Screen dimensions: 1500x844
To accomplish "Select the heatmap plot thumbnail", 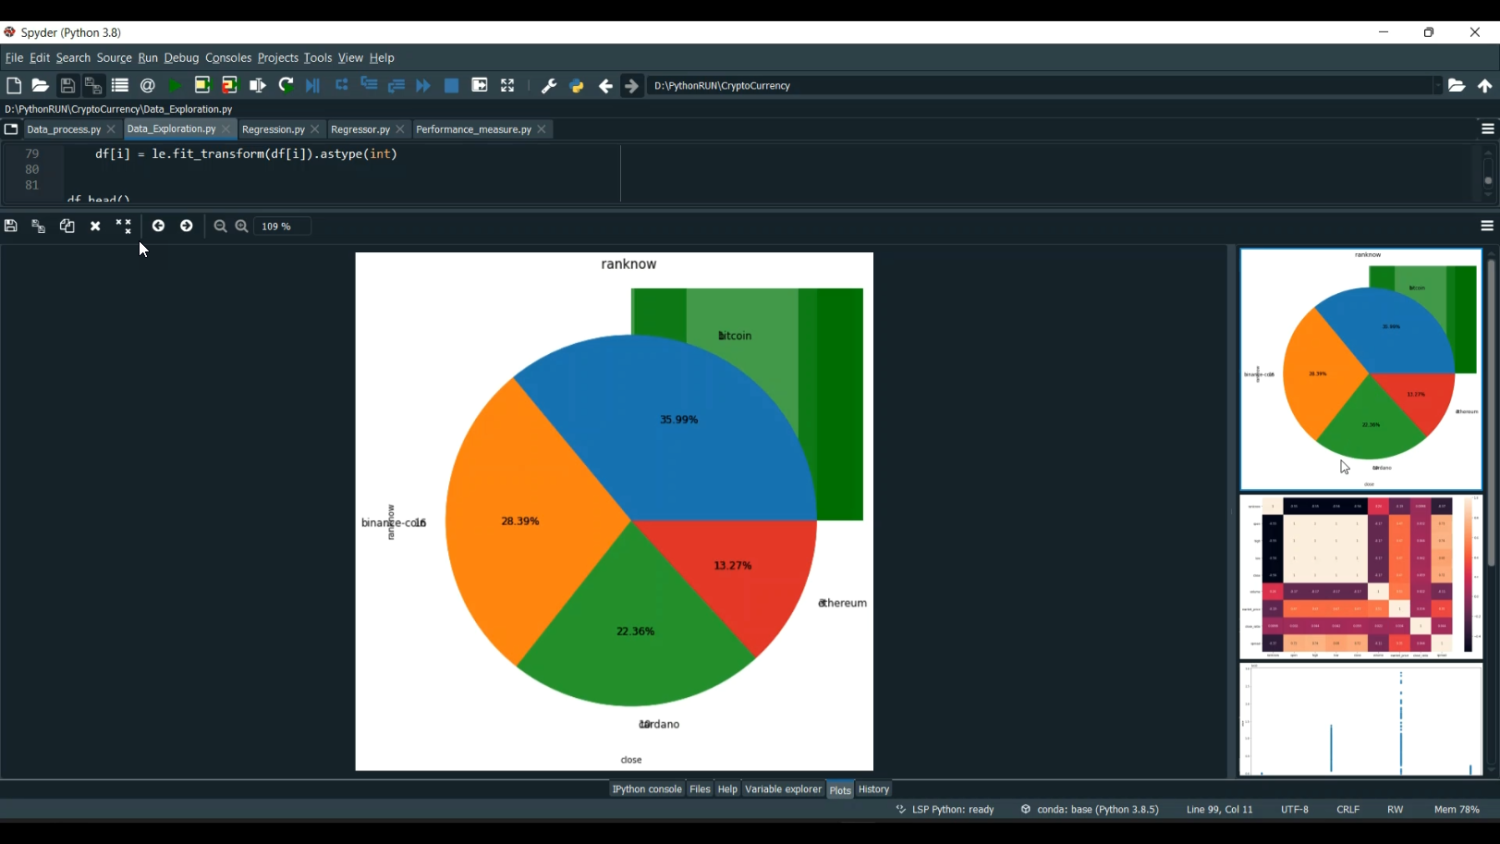I will click(1361, 577).
